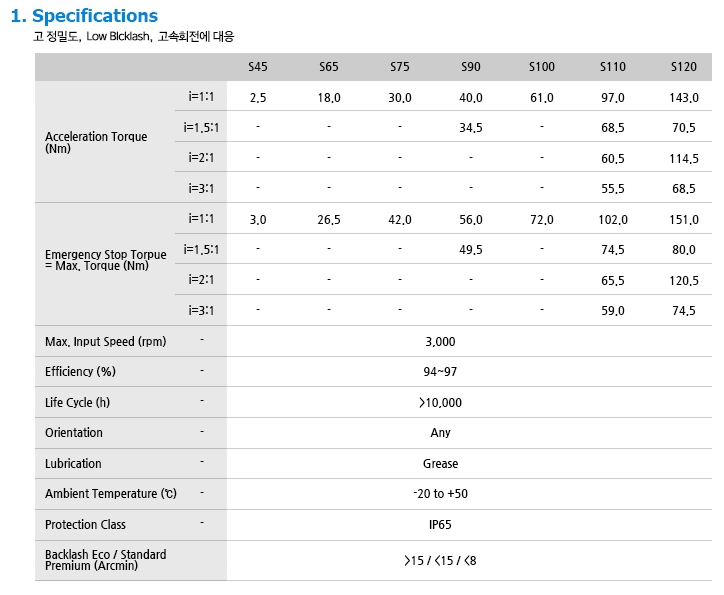The width and height of the screenshot is (724, 595).
Task: Click the backlash value >15 / <15 / <8
Action: (x=440, y=561)
